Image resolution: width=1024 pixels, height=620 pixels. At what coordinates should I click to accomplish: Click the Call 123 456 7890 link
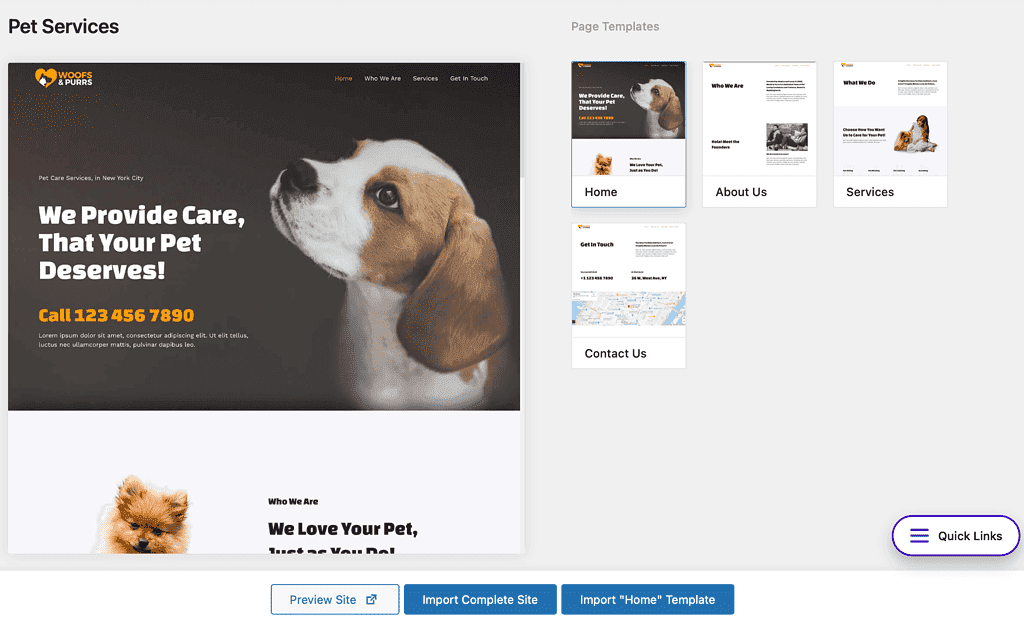coord(116,314)
